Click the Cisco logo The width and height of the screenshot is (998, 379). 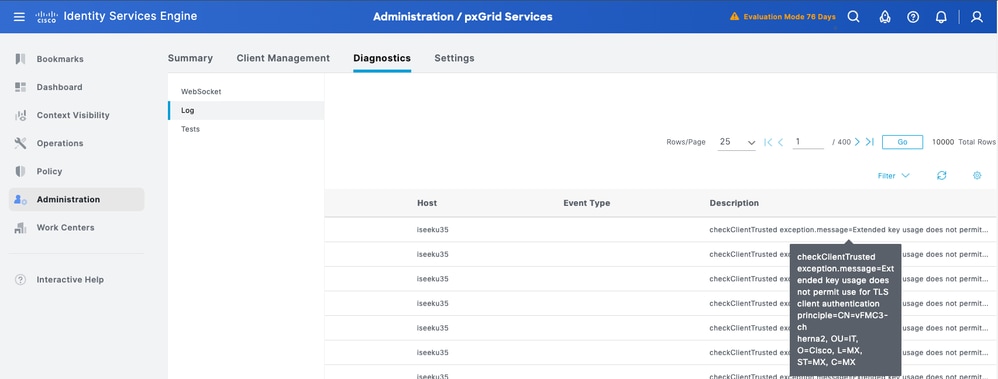[46, 17]
